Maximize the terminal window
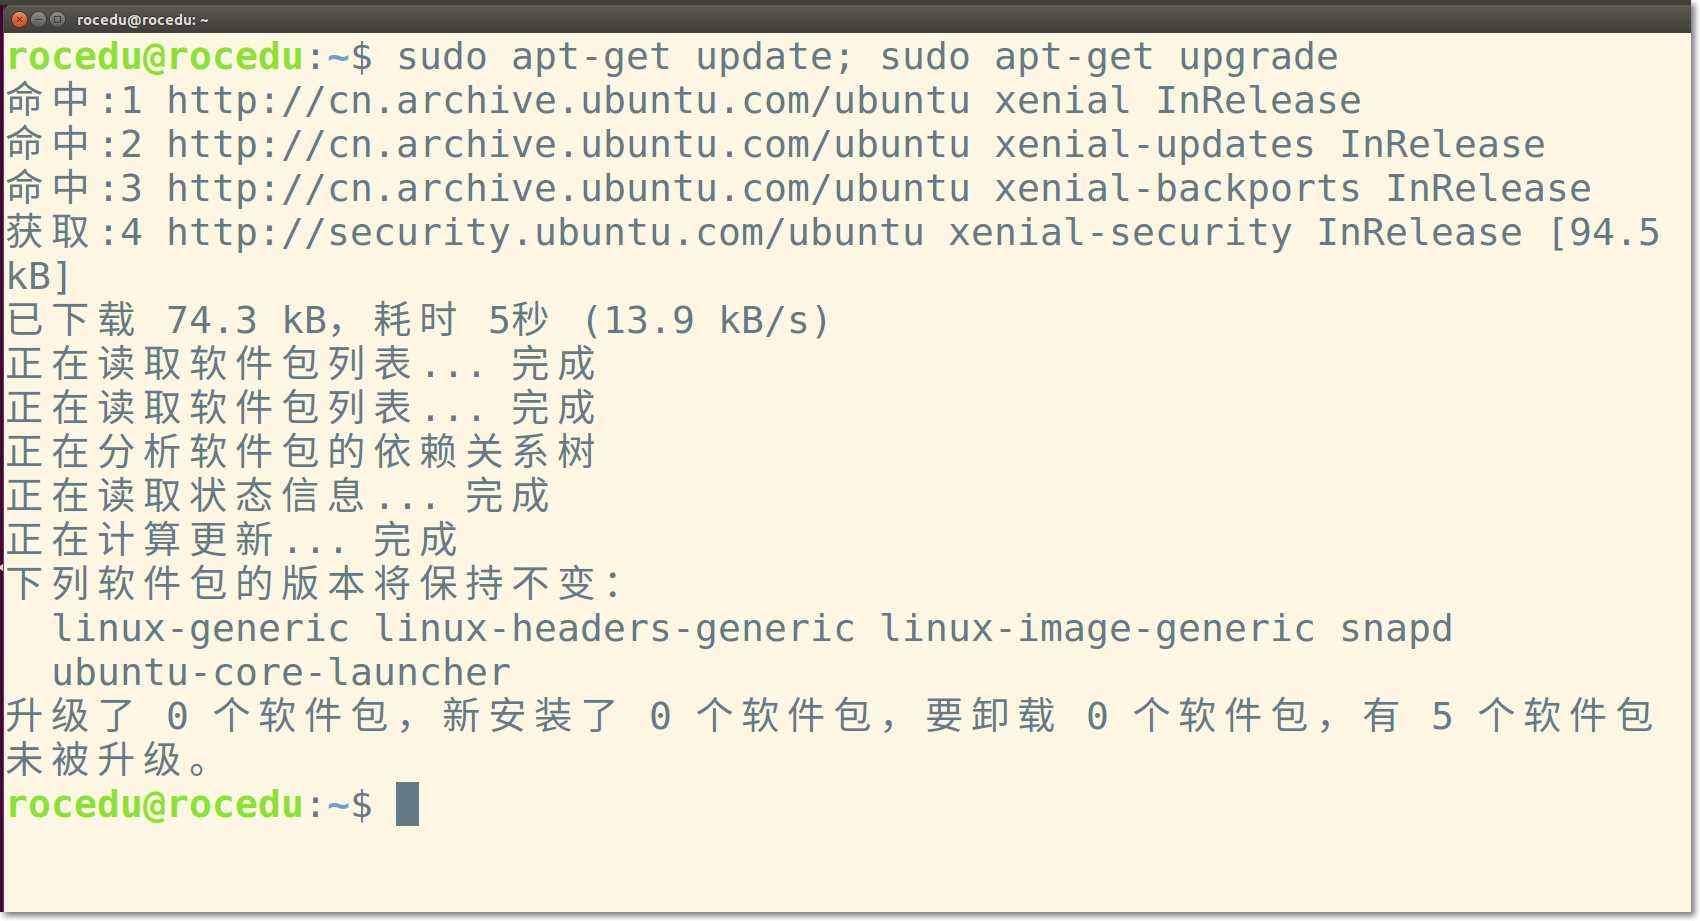 (x=57, y=19)
